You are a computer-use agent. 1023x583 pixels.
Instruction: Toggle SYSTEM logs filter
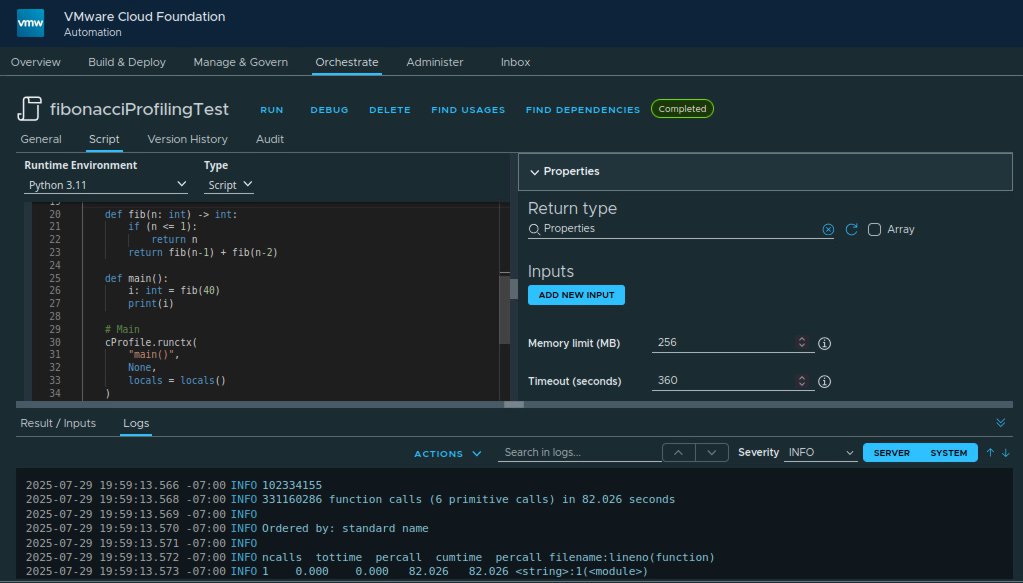pos(949,453)
